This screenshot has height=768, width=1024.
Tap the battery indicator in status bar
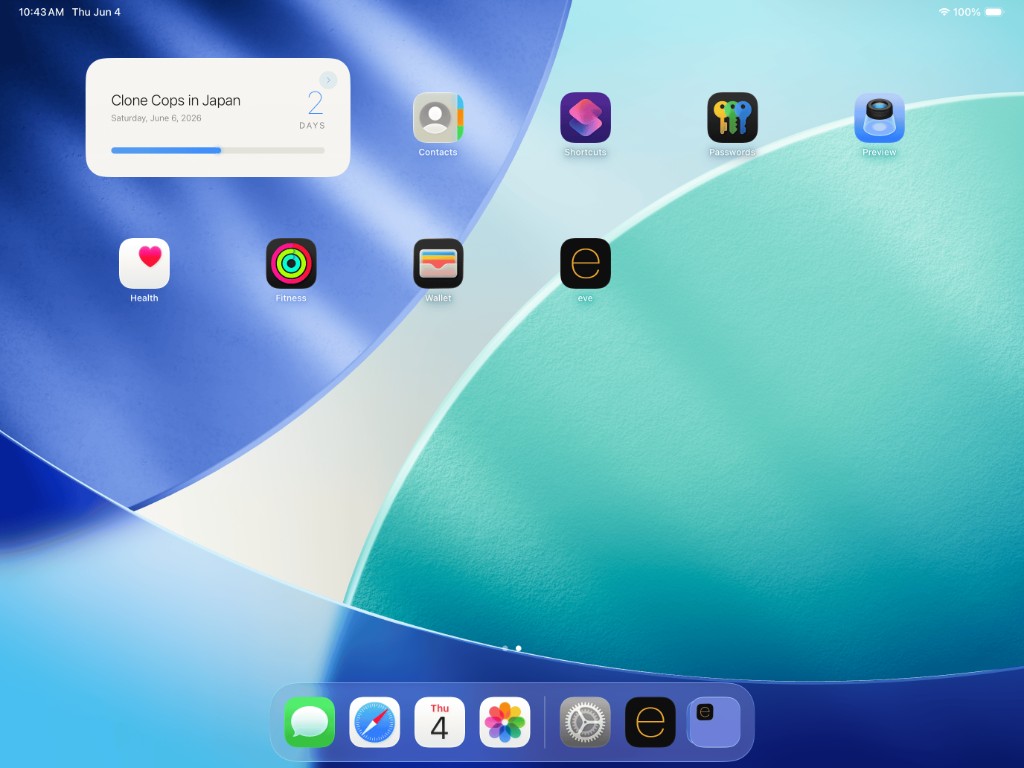(994, 12)
